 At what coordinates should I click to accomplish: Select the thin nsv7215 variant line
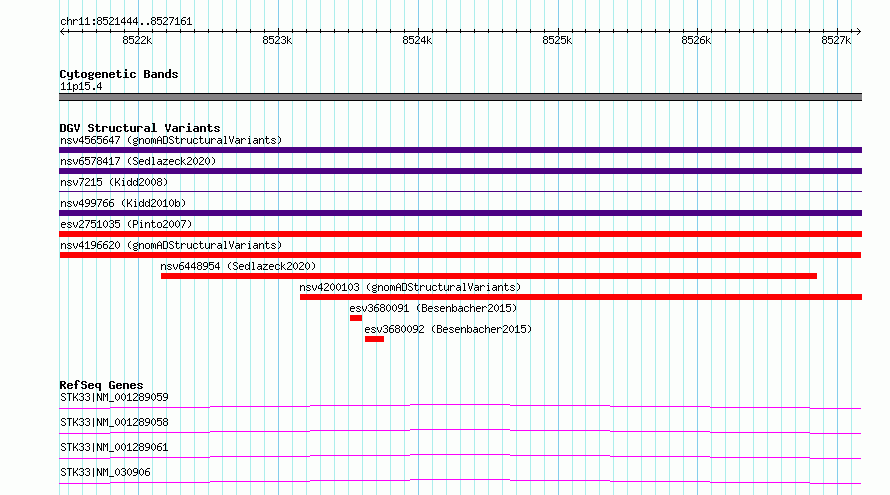tap(460, 191)
